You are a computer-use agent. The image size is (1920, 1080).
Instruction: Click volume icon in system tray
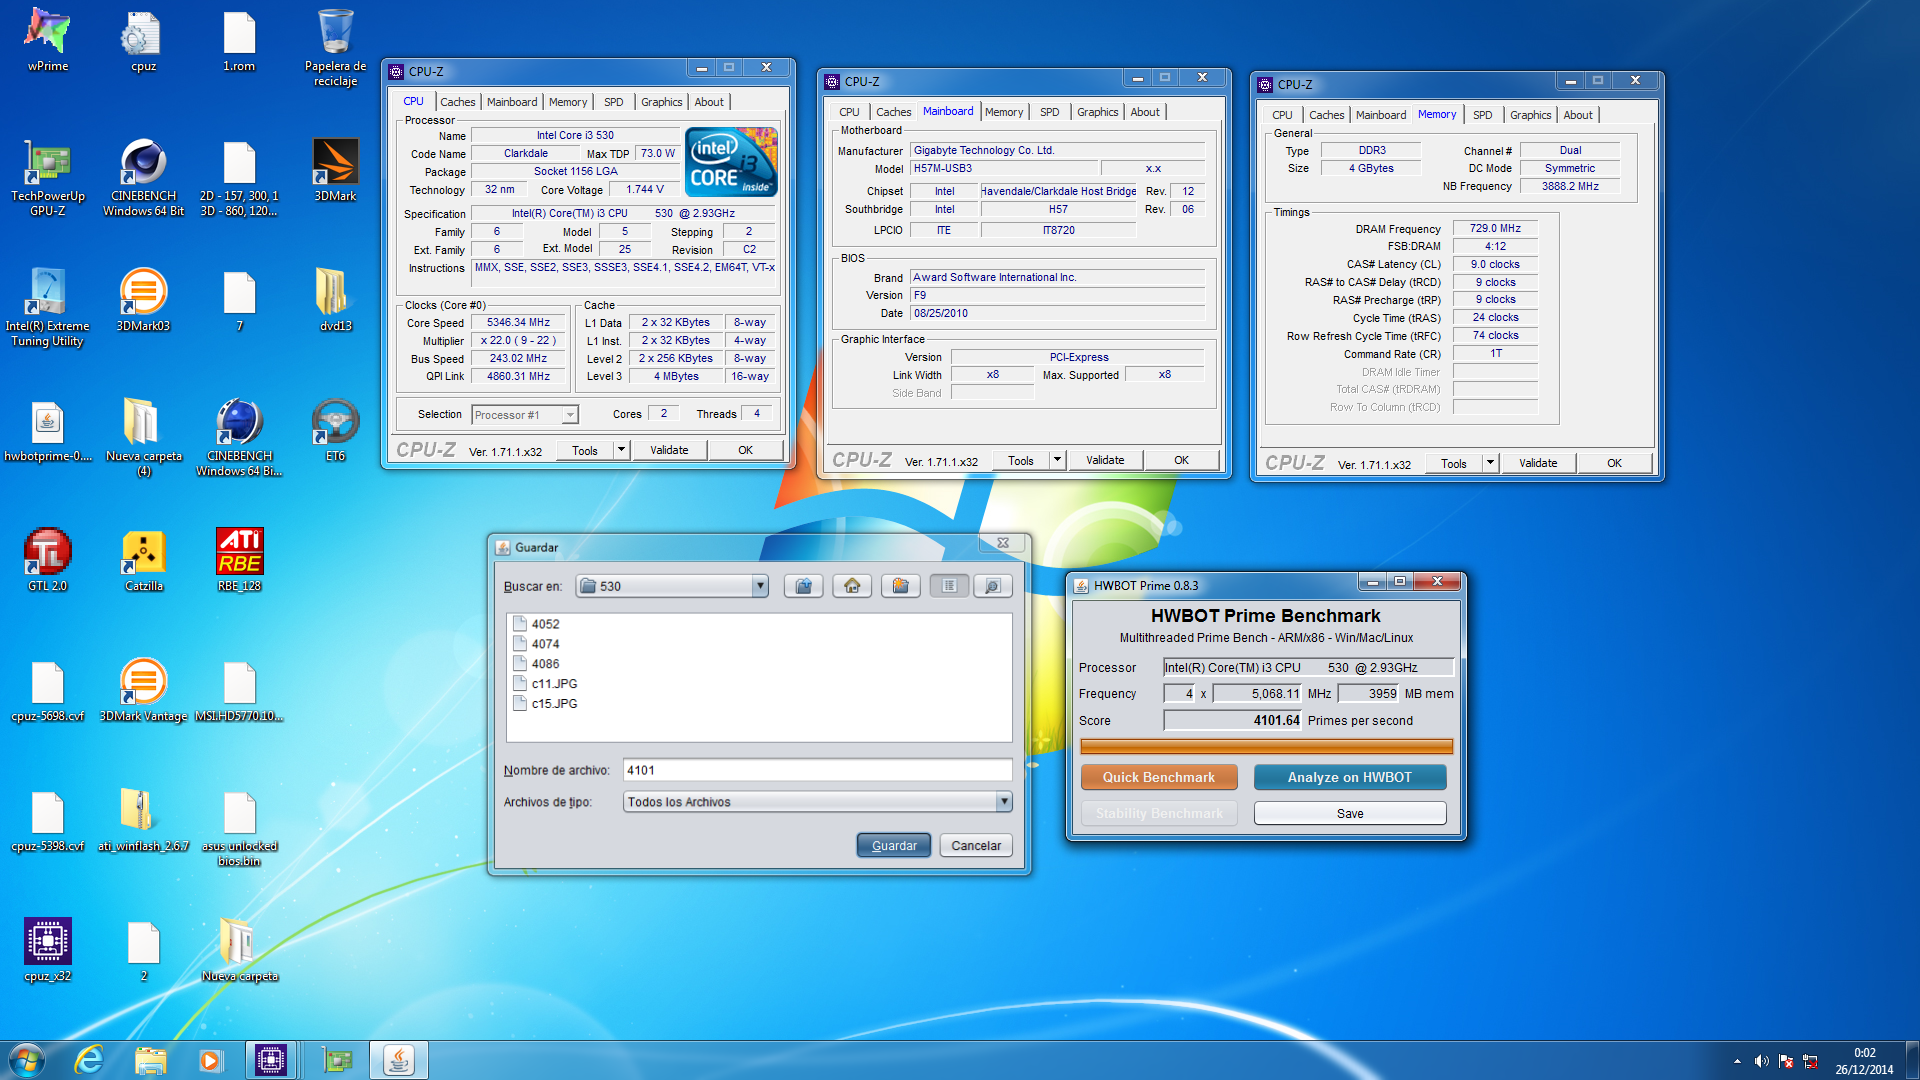click(1761, 1061)
